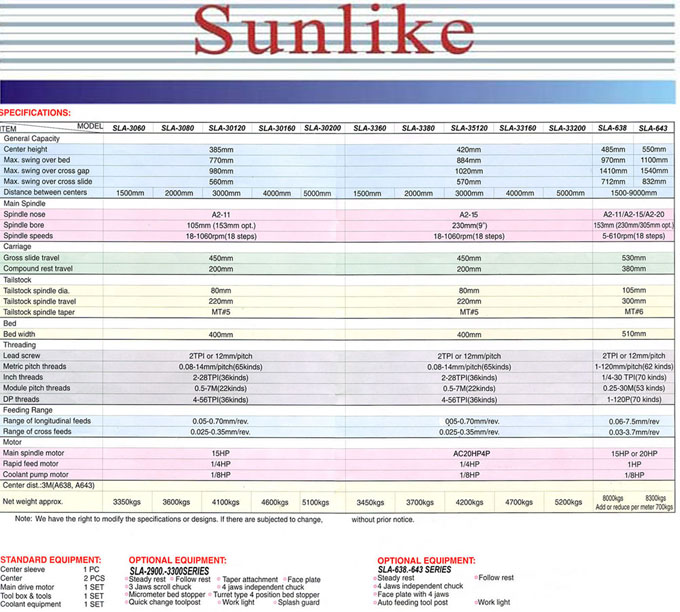680x612 pixels.
Task: Click the 0.25-30M(53 kinds) module pitch value
Action: pyautogui.click(x=634, y=388)
